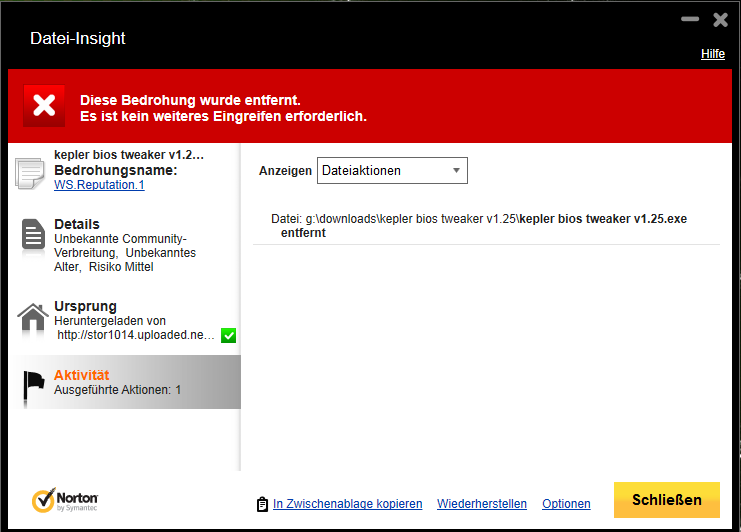Open the Anzeigen Dateiaktionen dropdown

(x=392, y=171)
